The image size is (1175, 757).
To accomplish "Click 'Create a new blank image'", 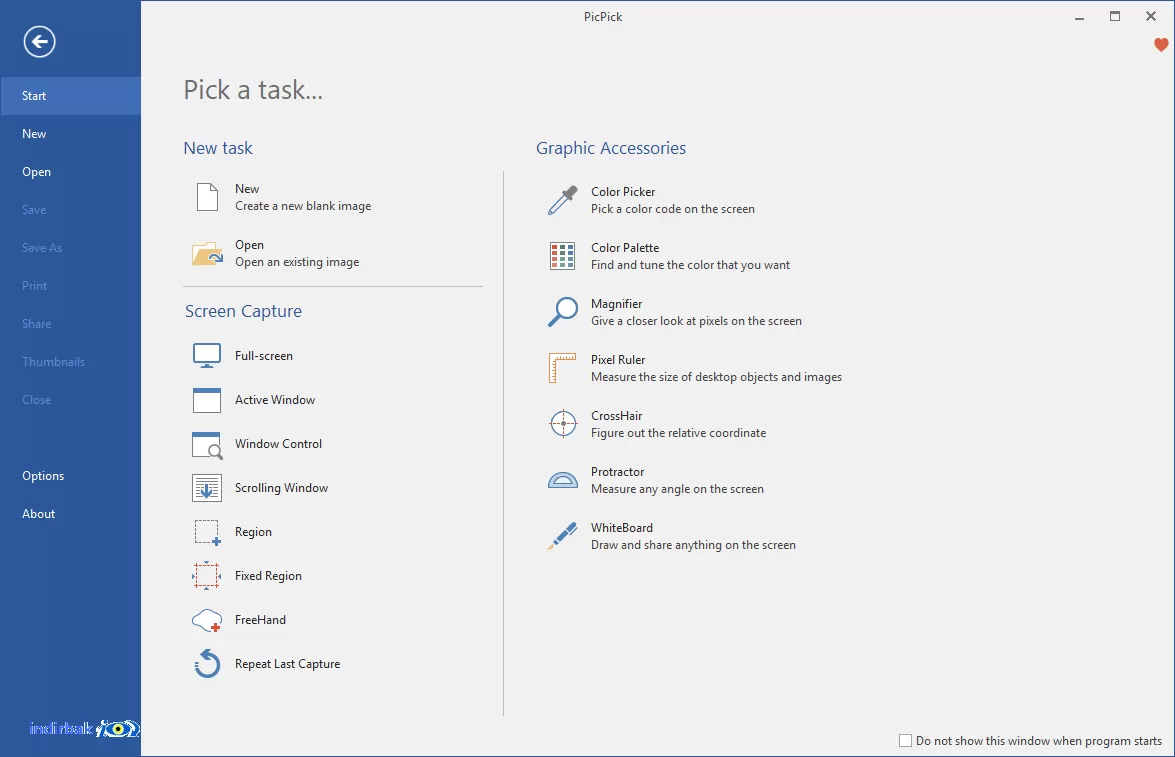I will 303,206.
